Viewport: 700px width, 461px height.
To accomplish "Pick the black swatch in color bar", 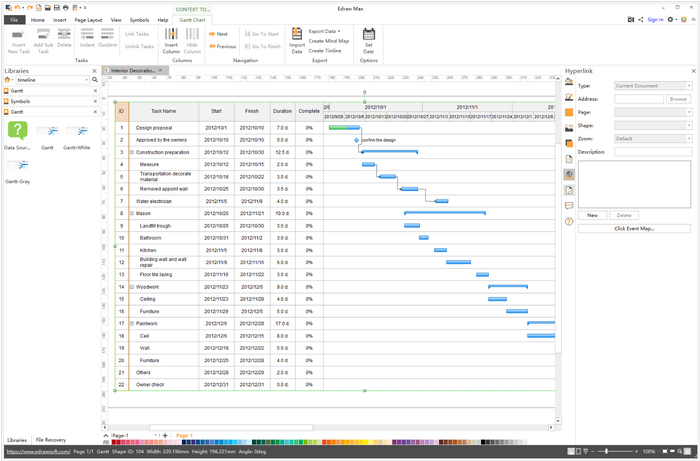I will [483, 442].
